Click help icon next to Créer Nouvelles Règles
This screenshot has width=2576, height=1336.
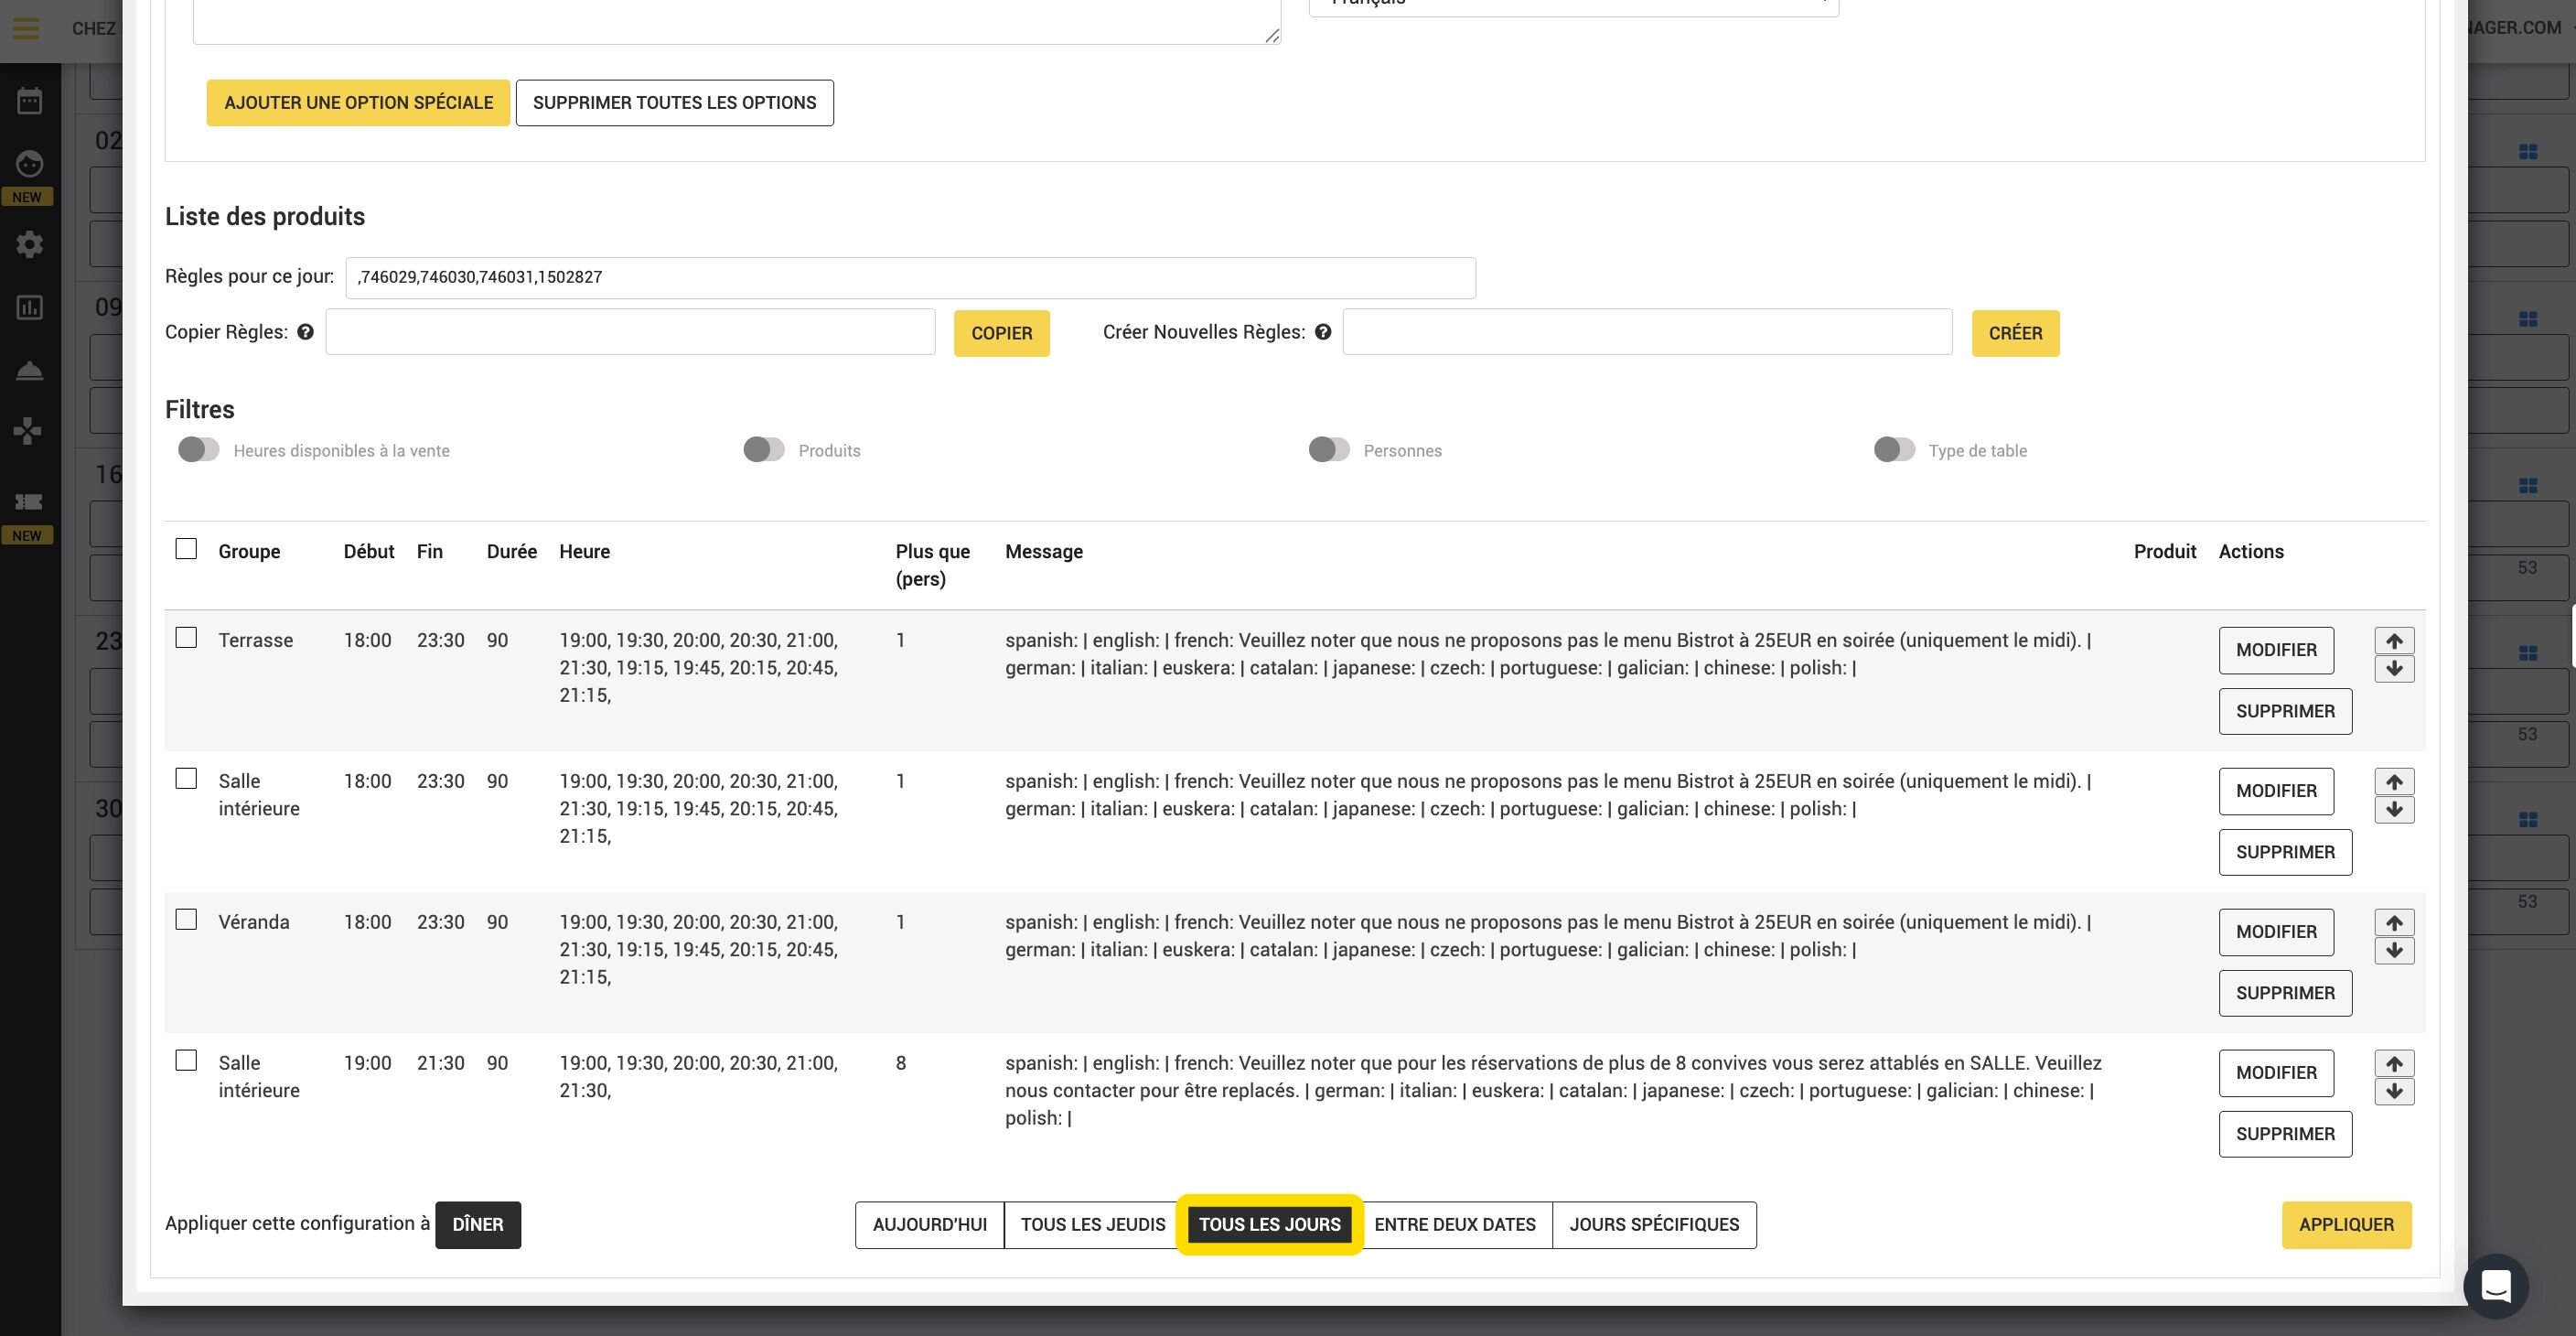point(1323,332)
